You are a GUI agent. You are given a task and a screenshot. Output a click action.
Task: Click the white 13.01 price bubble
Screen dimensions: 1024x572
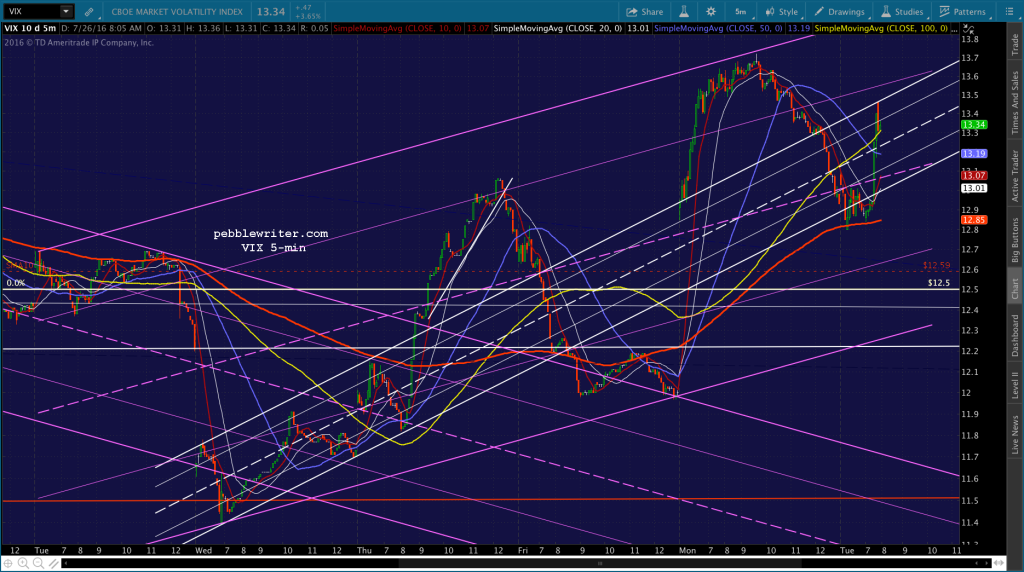(974, 188)
